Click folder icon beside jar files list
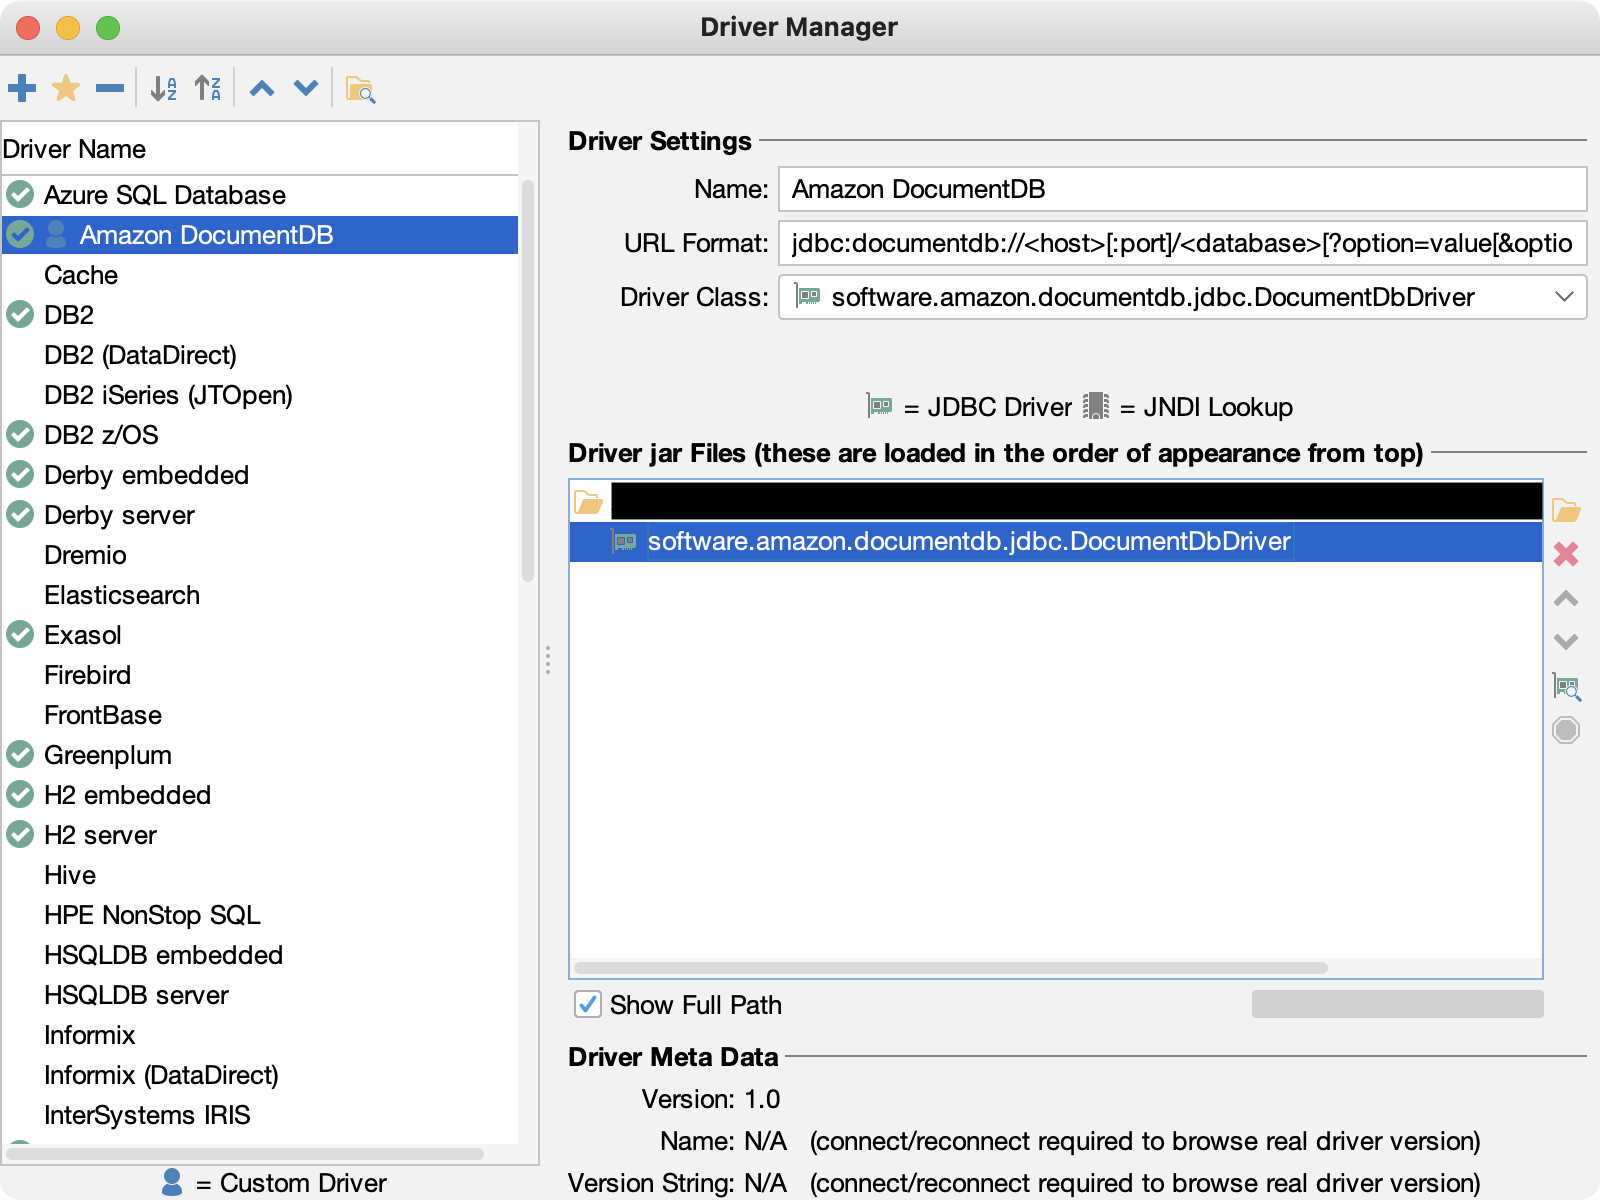The image size is (1600, 1200). [1566, 510]
